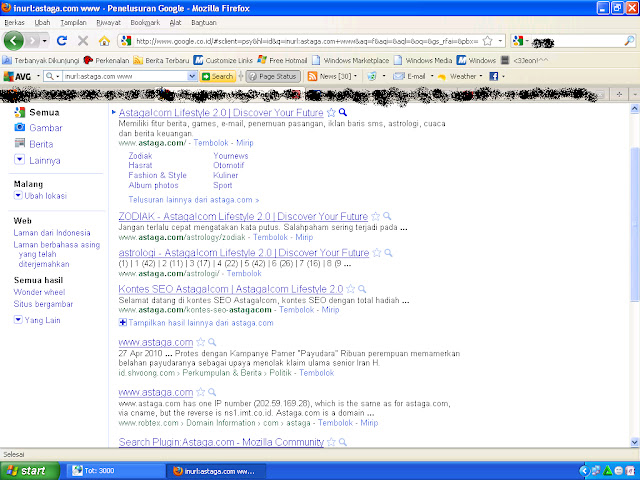
Task: Click the Terbanyak Dikunjungi bookmark
Action: click(x=41, y=60)
